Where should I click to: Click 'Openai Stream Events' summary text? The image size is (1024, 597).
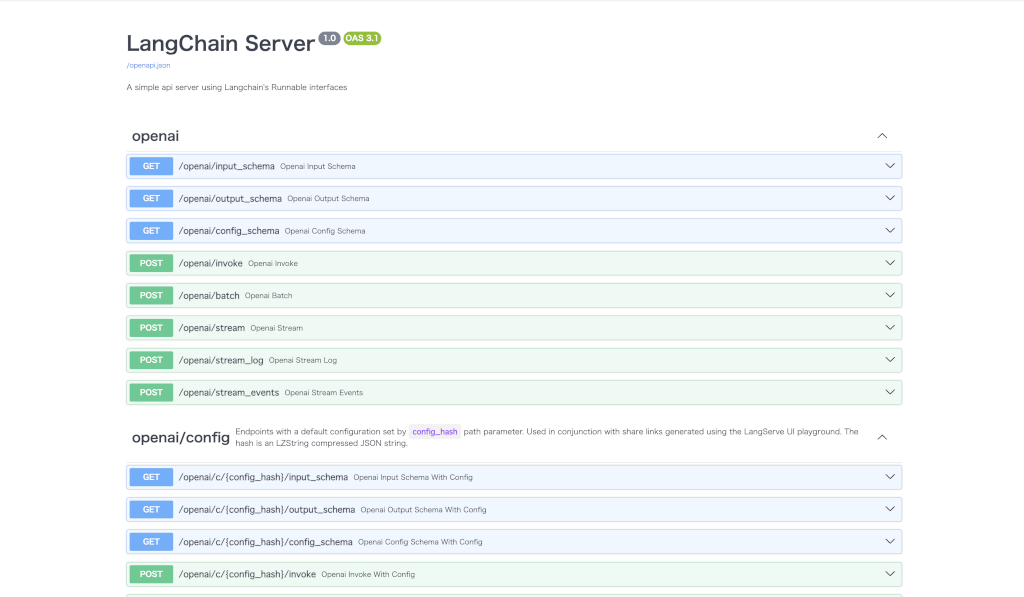(324, 393)
